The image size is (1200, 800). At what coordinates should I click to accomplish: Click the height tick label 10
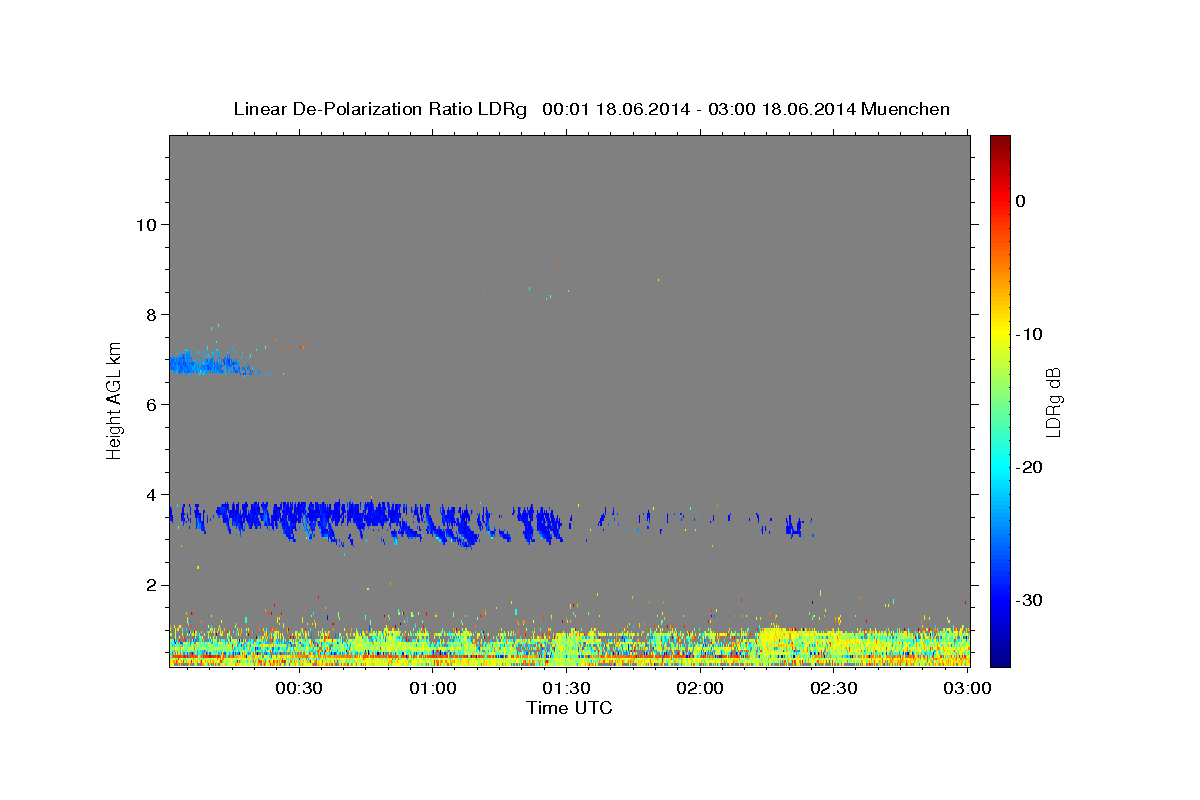tap(146, 224)
